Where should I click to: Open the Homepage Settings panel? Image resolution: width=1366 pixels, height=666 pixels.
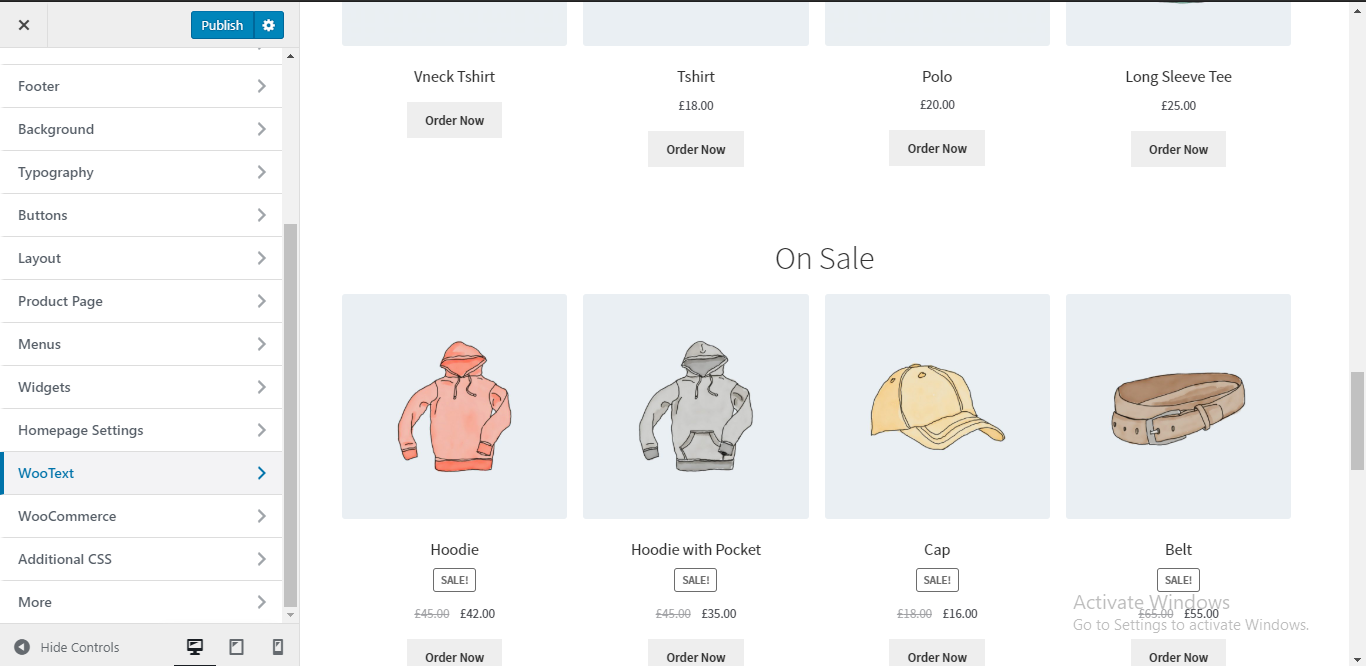click(x=142, y=430)
